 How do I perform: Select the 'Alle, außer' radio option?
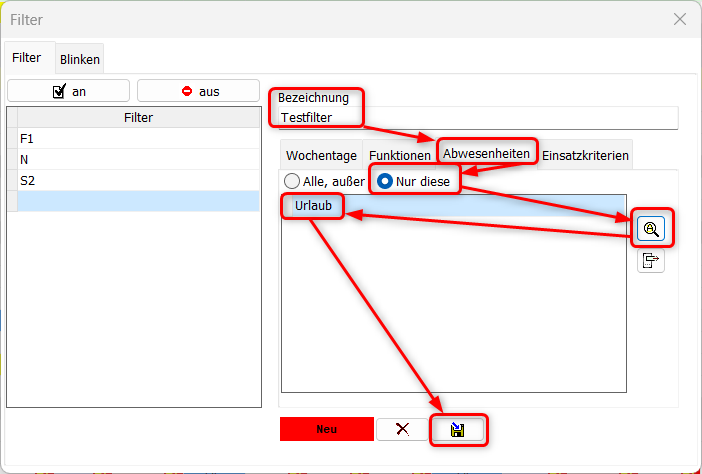coord(292,181)
